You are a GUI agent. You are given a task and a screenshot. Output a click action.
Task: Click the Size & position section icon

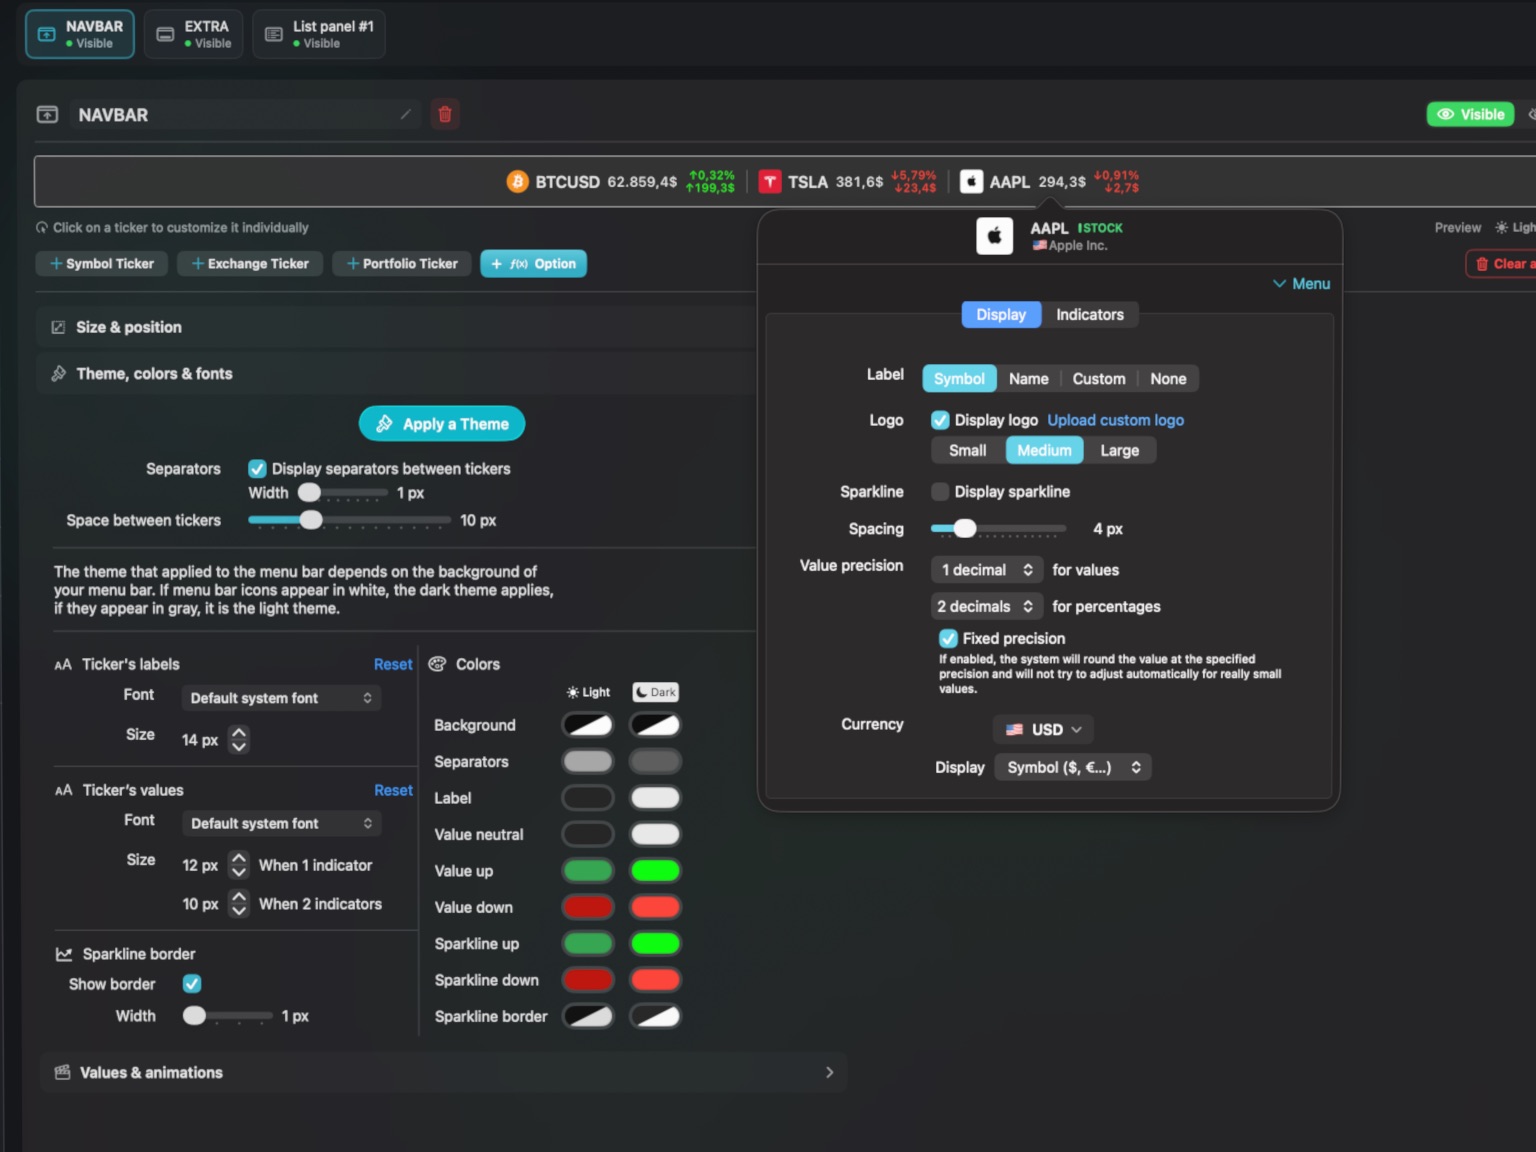pos(58,327)
